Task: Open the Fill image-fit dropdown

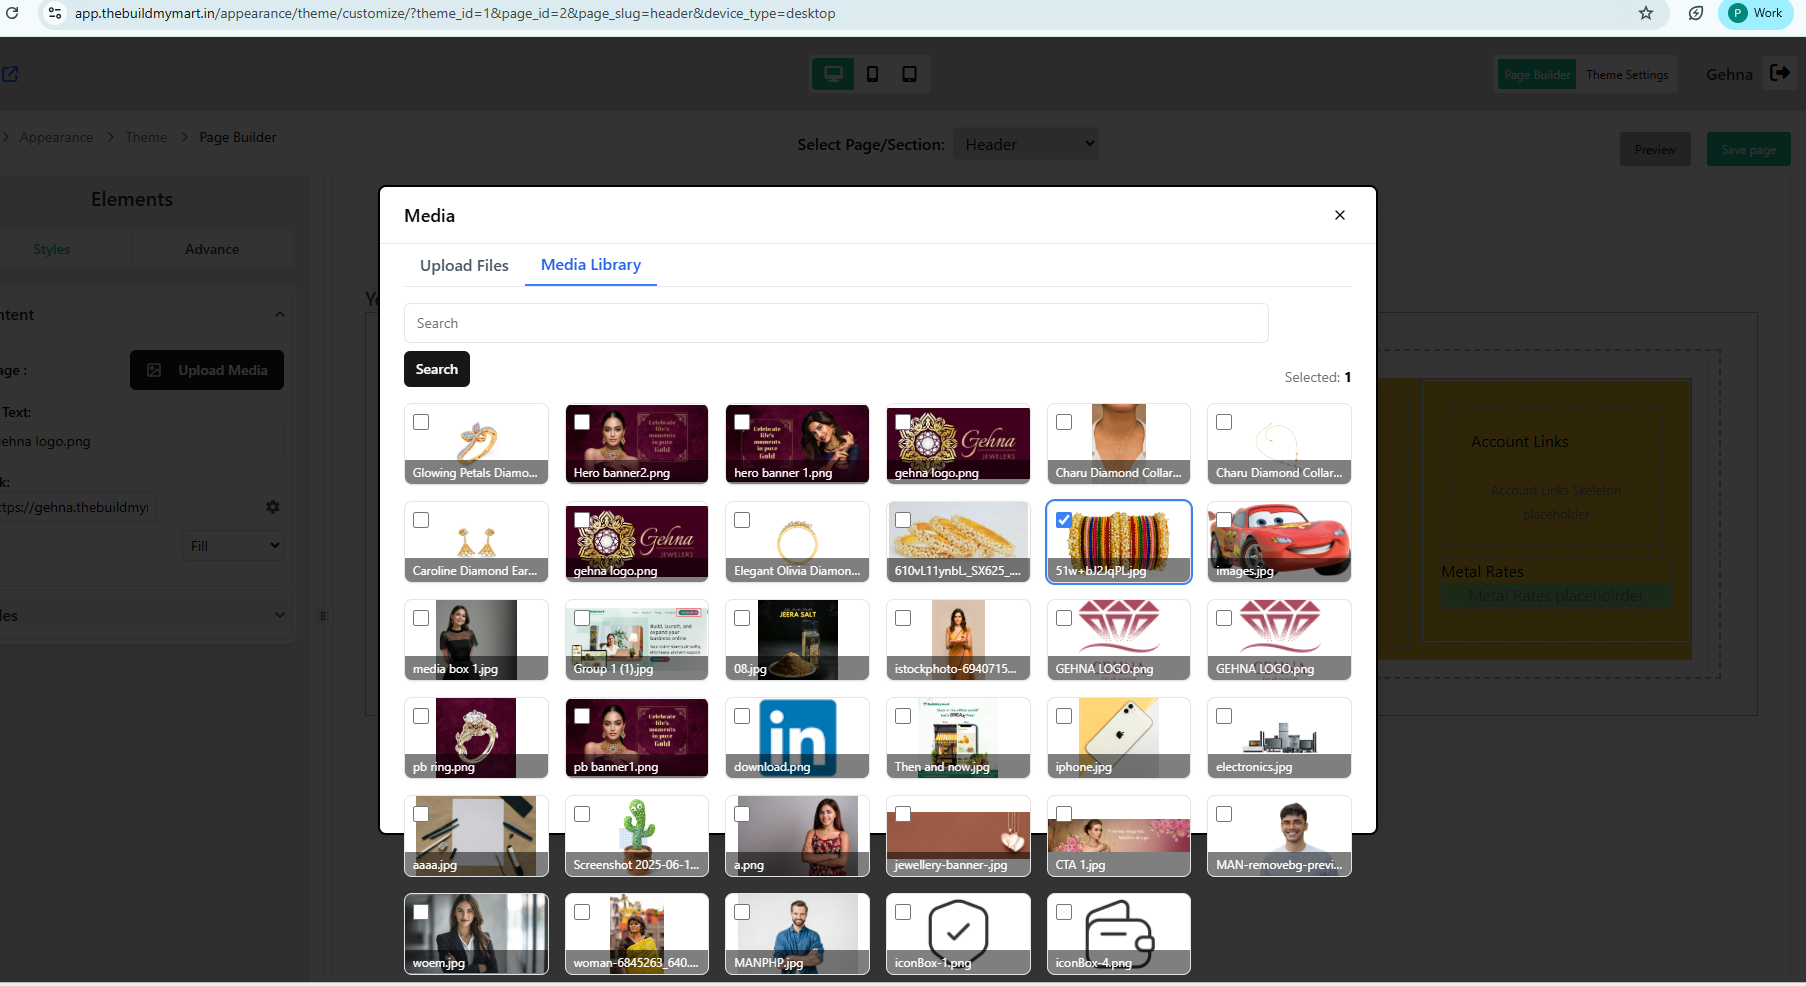Action: point(234,546)
